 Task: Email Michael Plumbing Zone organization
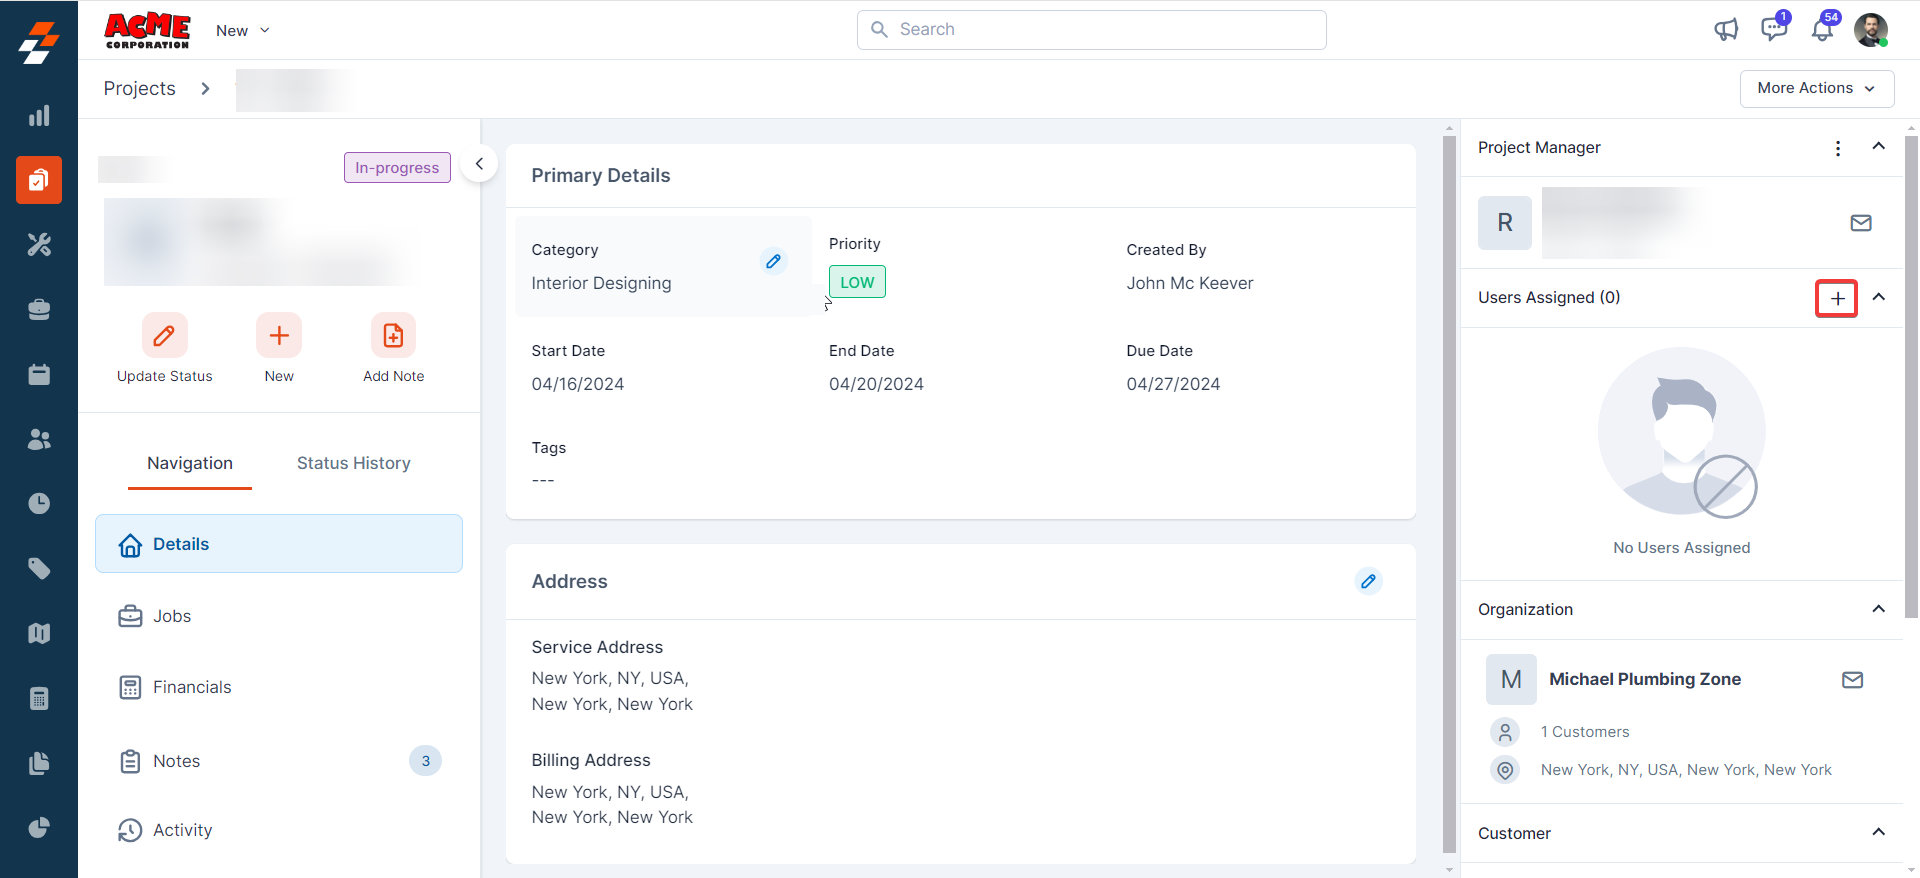point(1852,680)
